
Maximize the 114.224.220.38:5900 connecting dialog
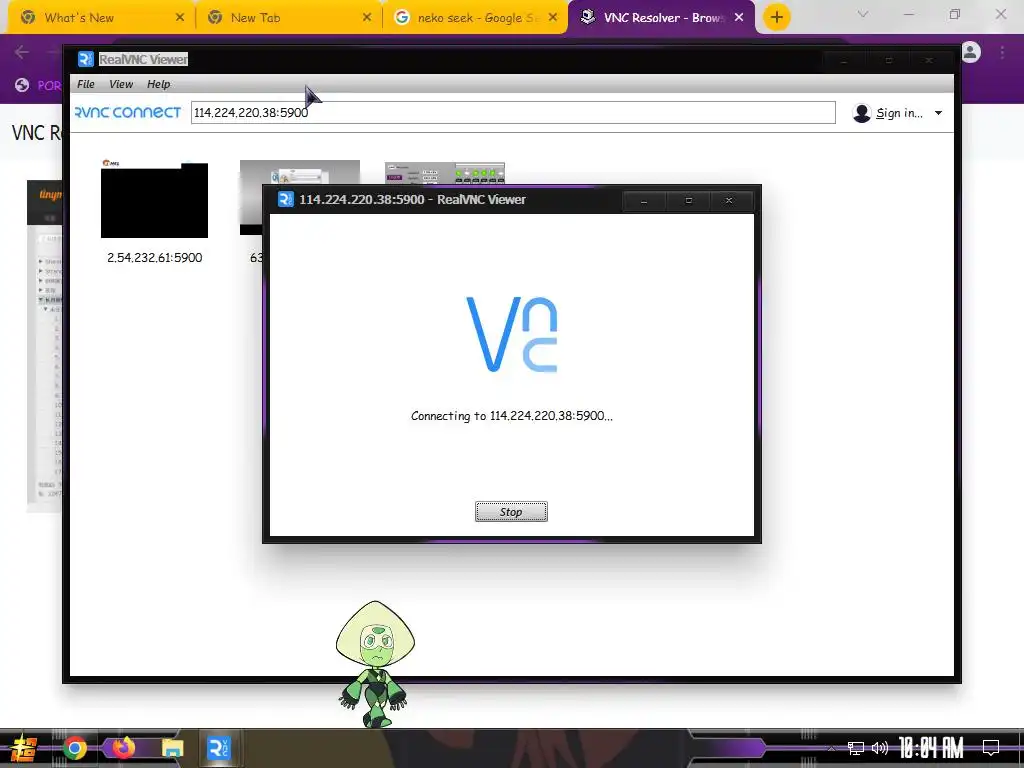pos(688,200)
